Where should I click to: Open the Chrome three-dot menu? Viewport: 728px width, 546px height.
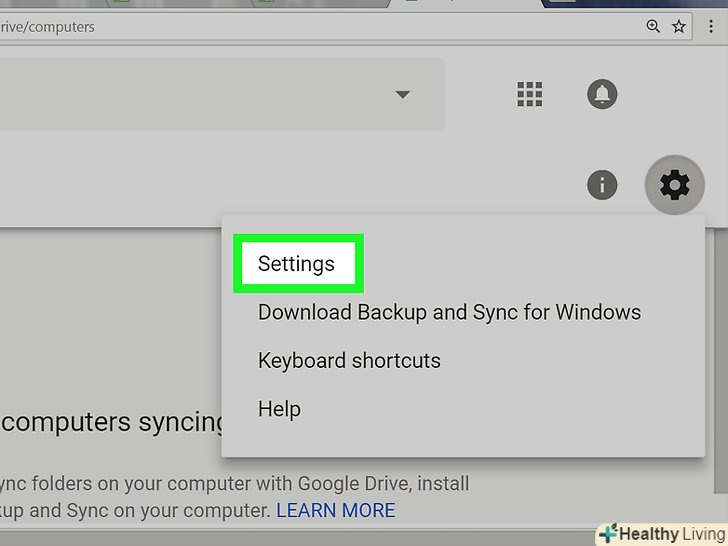pyautogui.click(x=712, y=27)
